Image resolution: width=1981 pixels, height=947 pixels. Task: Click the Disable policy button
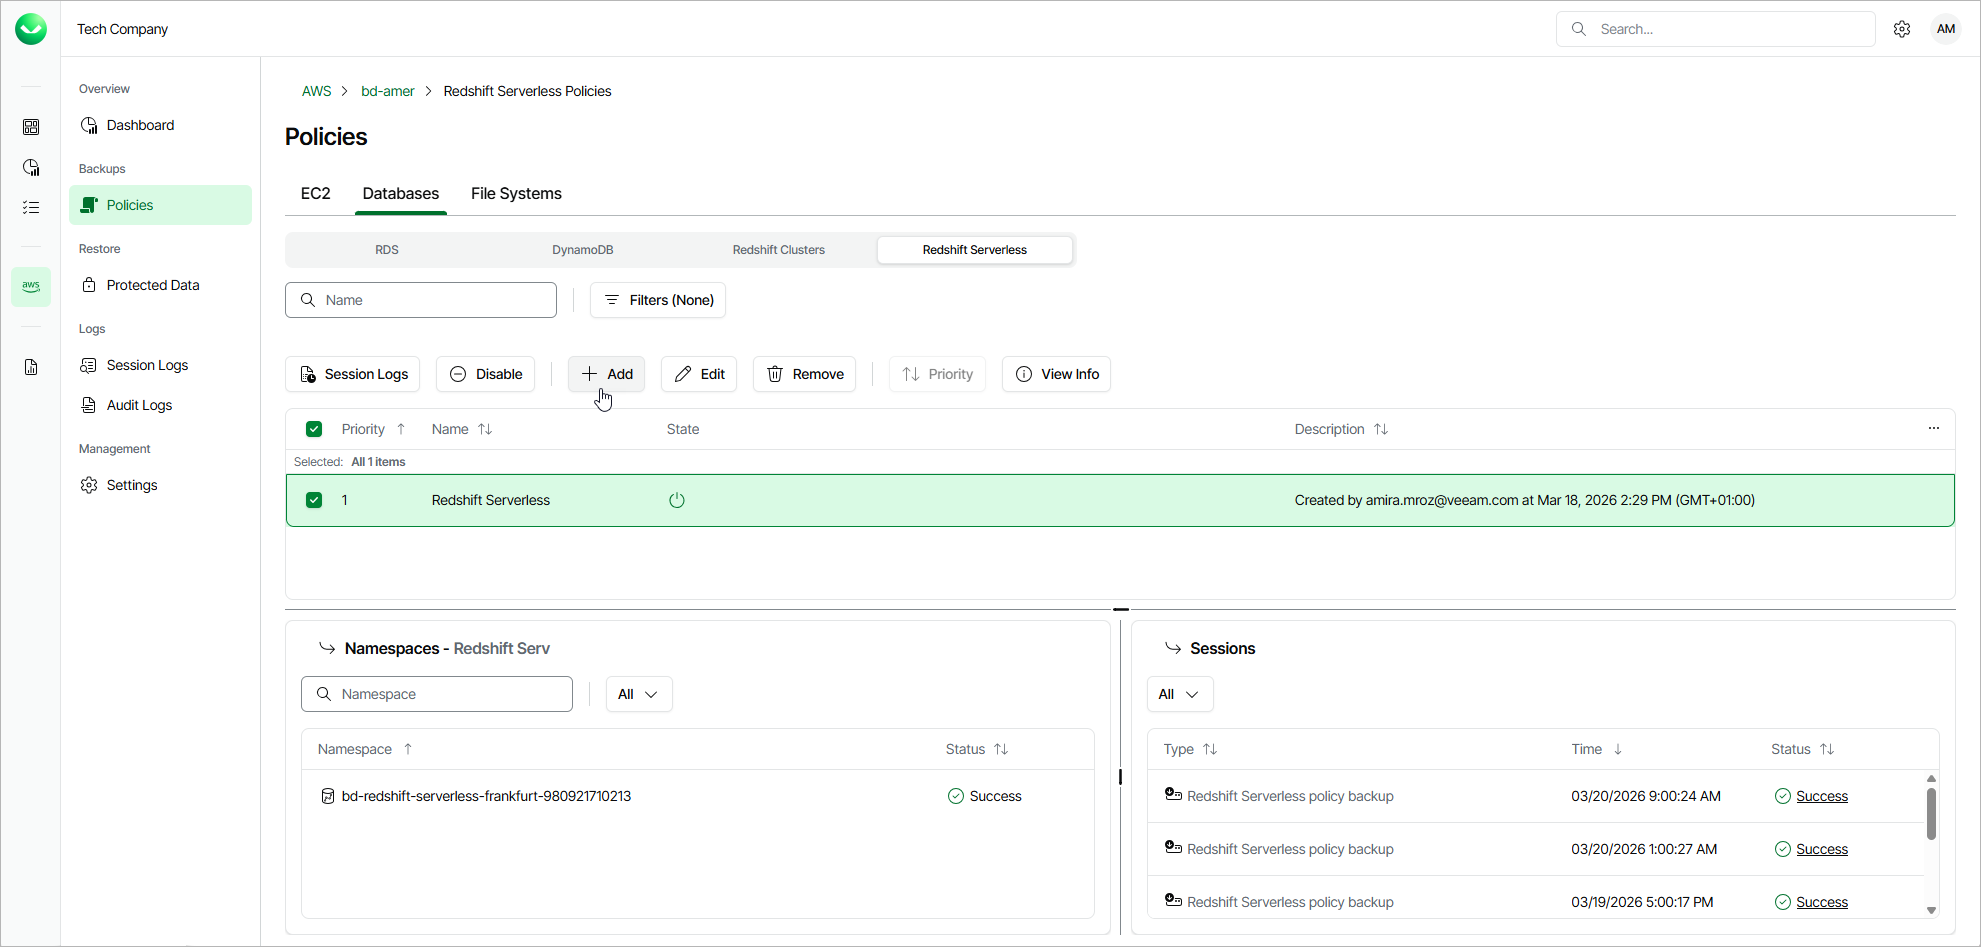click(485, 374)
